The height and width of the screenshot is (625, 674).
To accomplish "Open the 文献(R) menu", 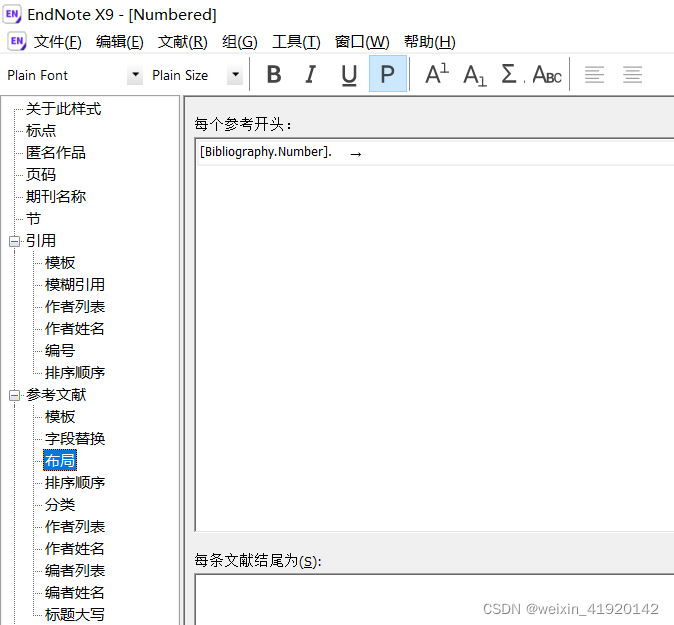I will point(182,42).
